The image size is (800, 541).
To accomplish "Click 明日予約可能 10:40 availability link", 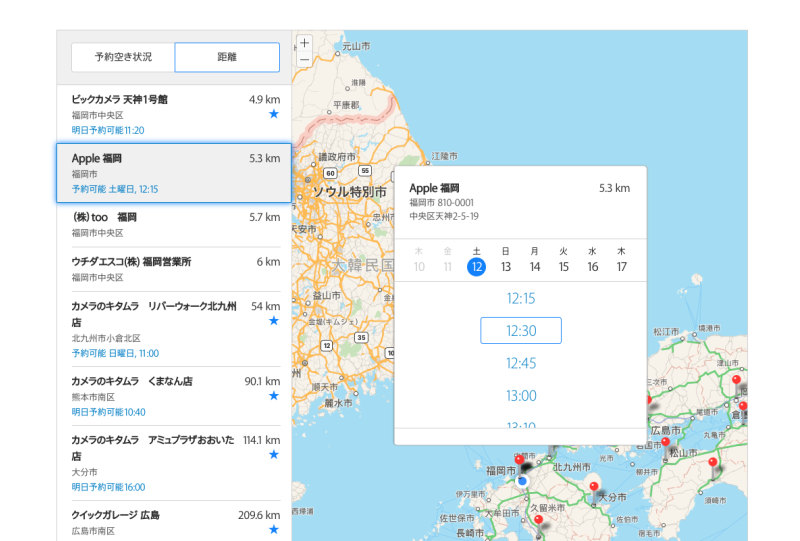I will pos(108,412).
